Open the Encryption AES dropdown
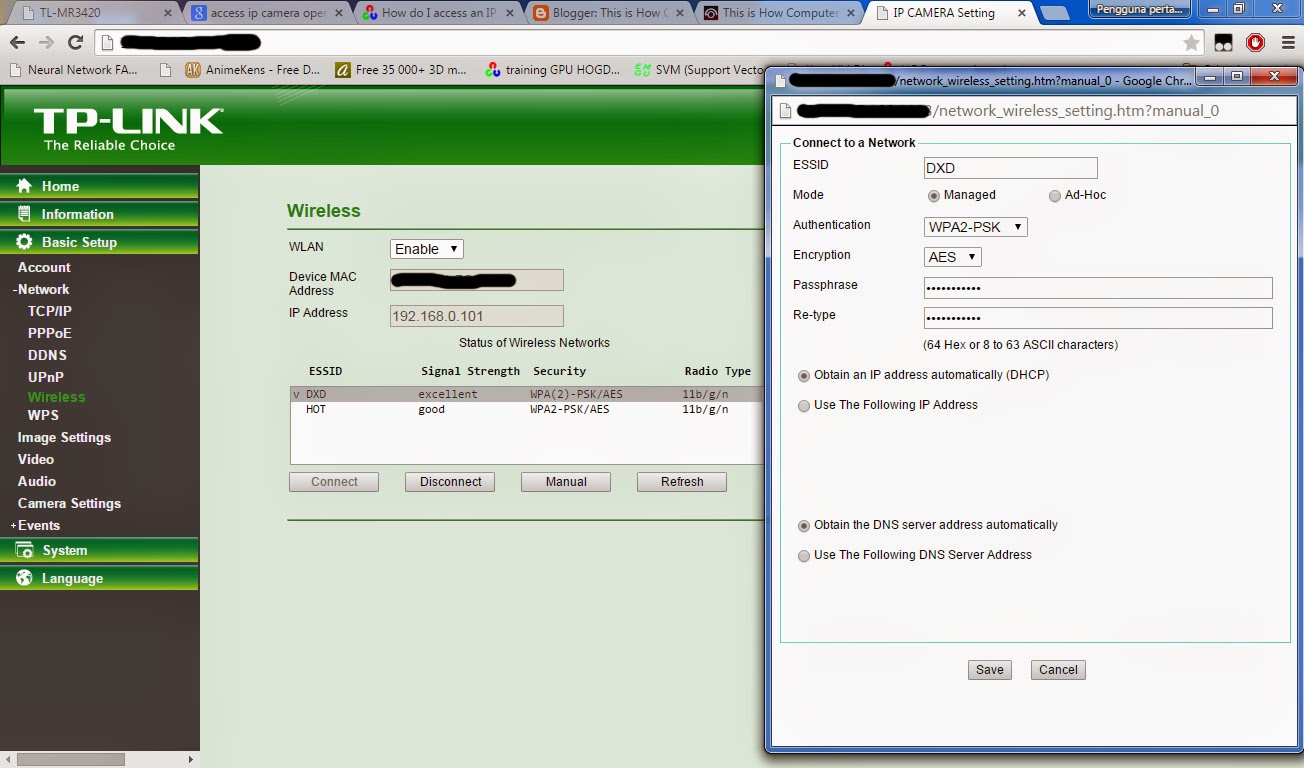The height and width of the screenshot is (768, 1304). point(953,257)
